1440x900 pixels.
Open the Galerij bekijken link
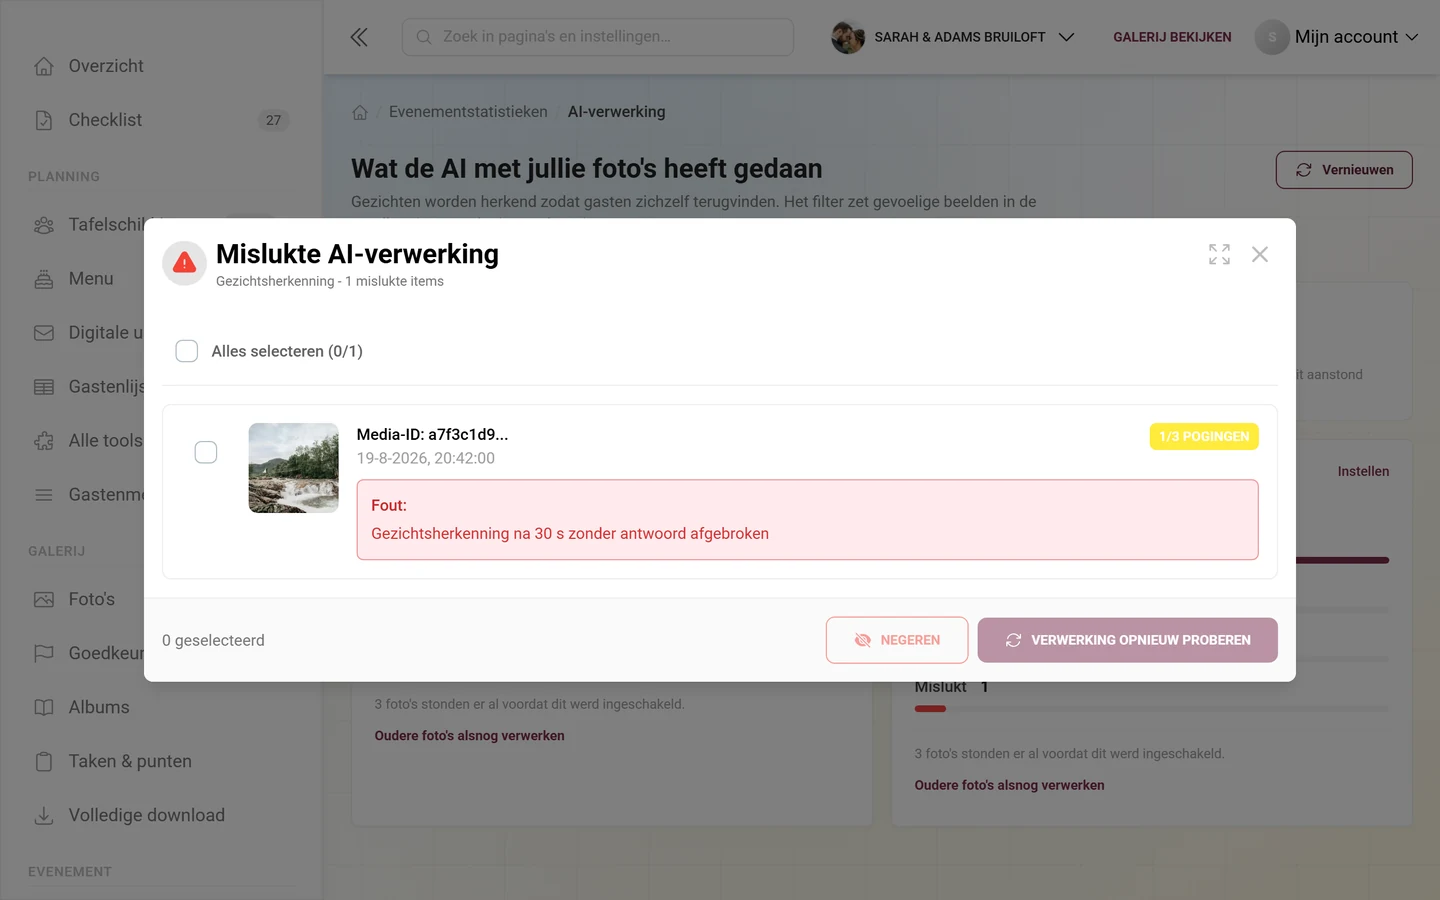1172,37
